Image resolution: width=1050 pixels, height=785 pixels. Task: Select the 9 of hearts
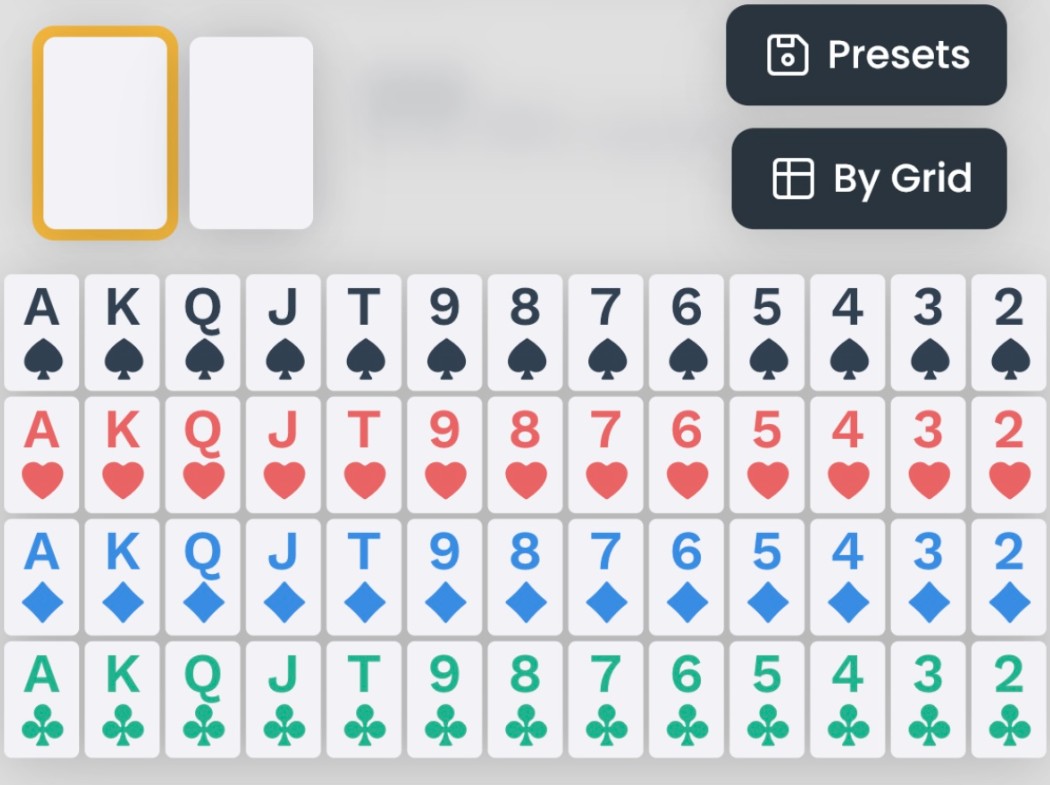point(445,455)
